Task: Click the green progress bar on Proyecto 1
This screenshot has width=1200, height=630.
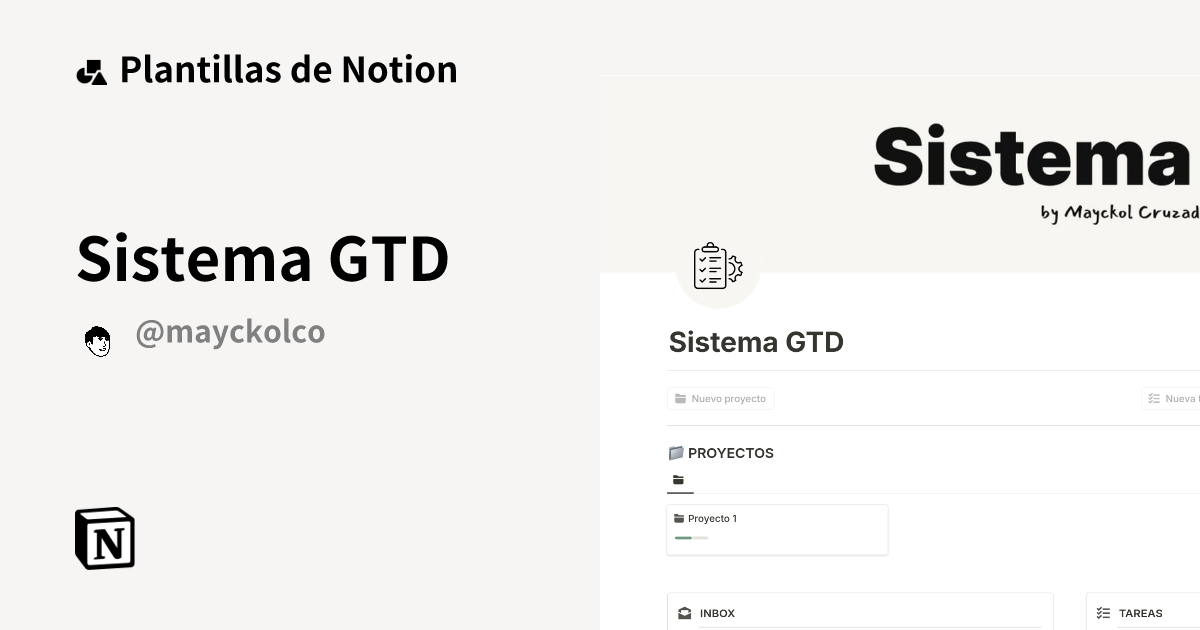Action: click(690, 537)
